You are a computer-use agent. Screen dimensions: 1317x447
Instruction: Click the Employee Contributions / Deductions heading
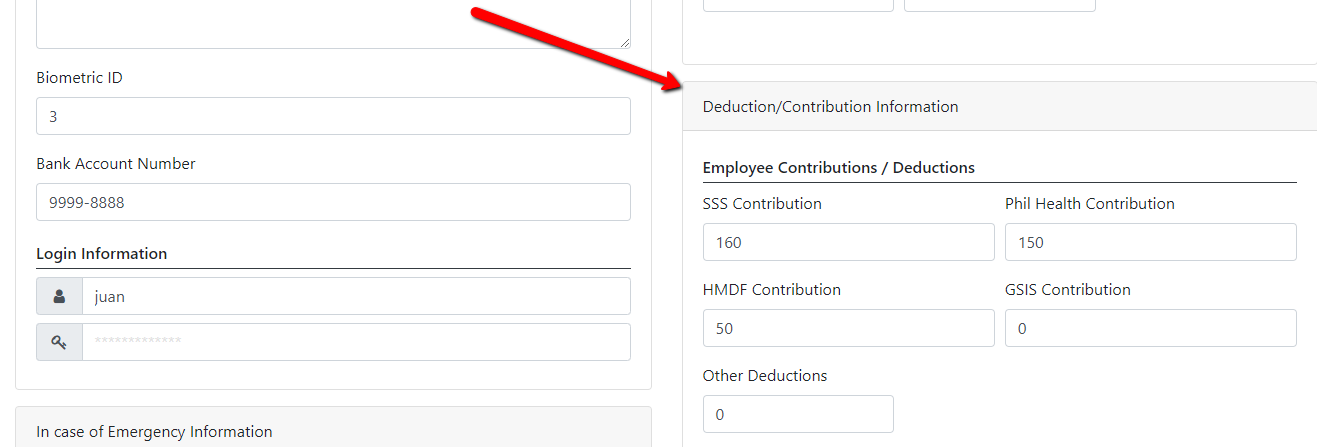point(839,168)
